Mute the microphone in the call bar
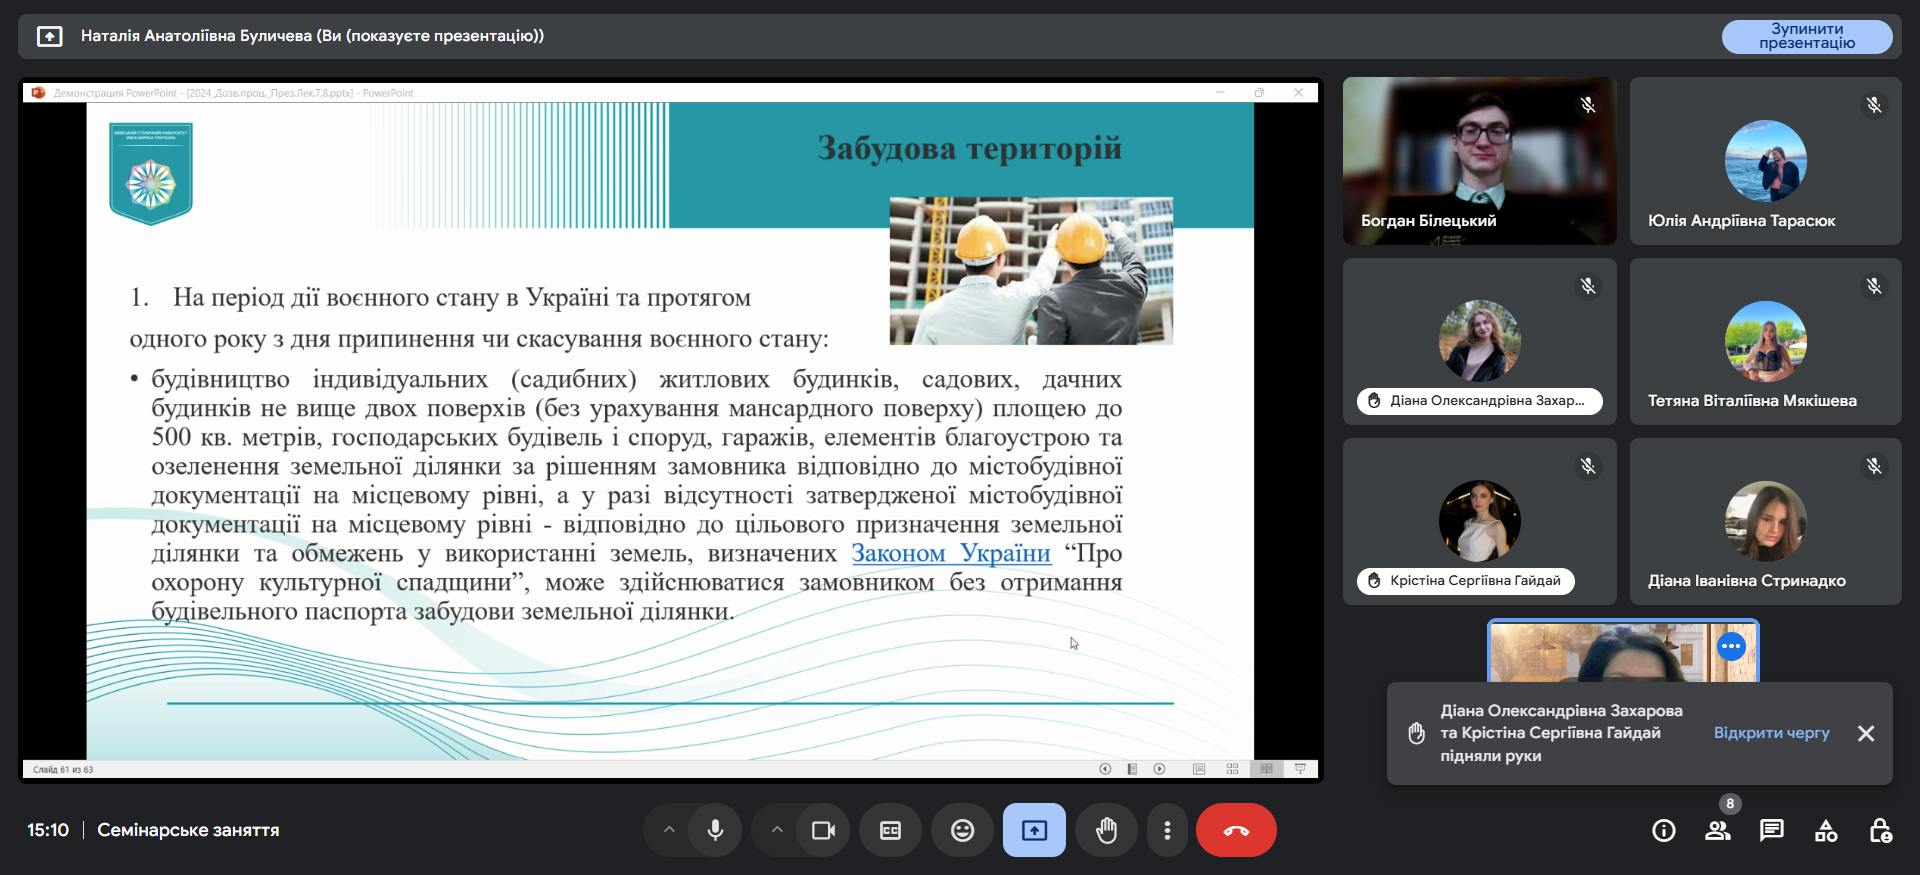The width and height of the screenshot is (1920, 875). pyautogui.click(x=715, y=830)
